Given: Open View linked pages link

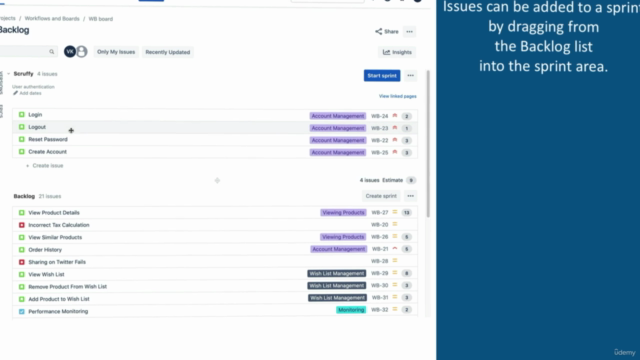Looking at the screenshot, I should (x=398, y=96).
